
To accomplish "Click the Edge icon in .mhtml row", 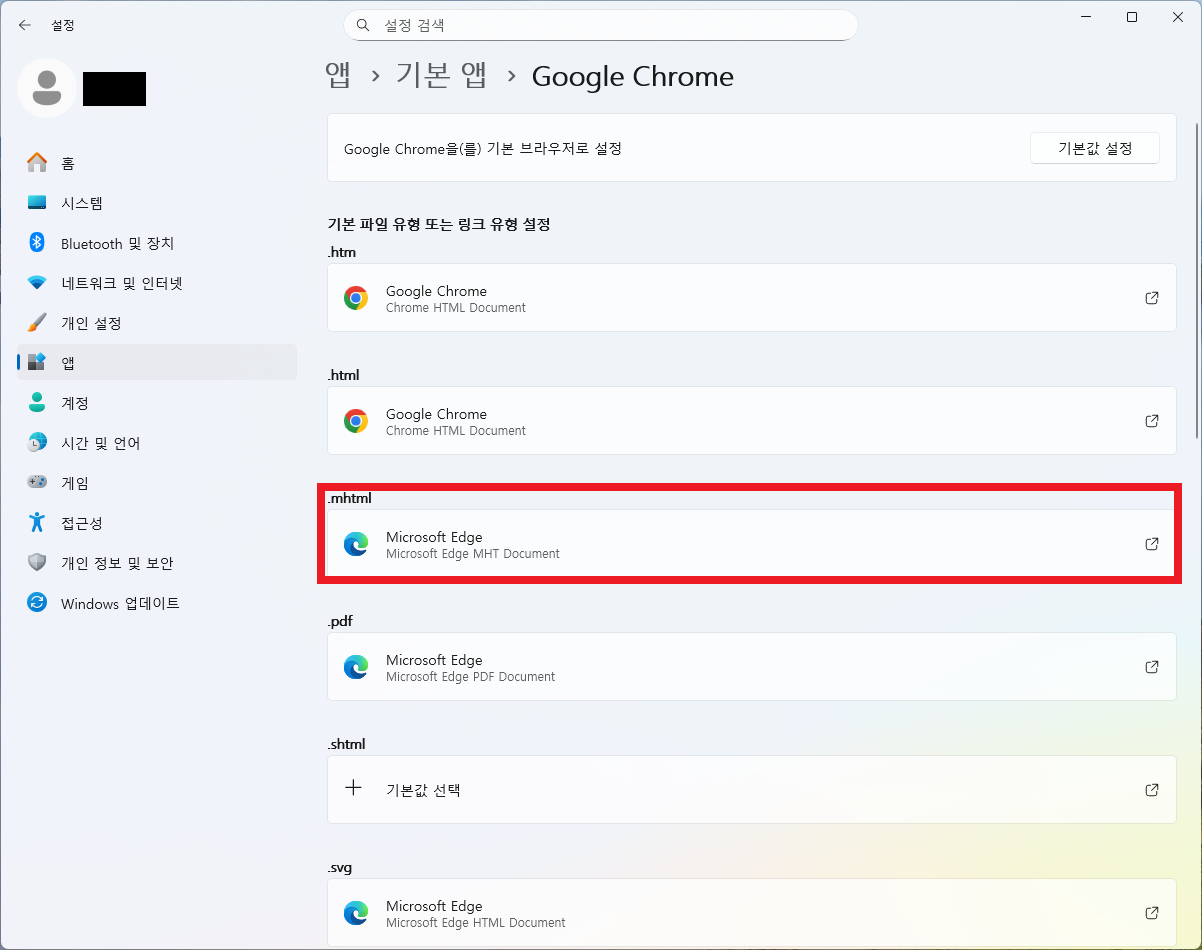I will pos(356,544).
